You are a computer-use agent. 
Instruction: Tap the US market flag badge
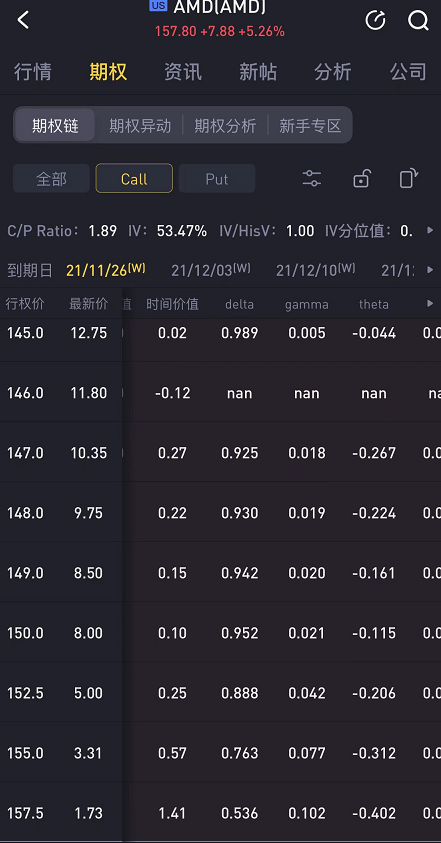(x=158, y=5)
